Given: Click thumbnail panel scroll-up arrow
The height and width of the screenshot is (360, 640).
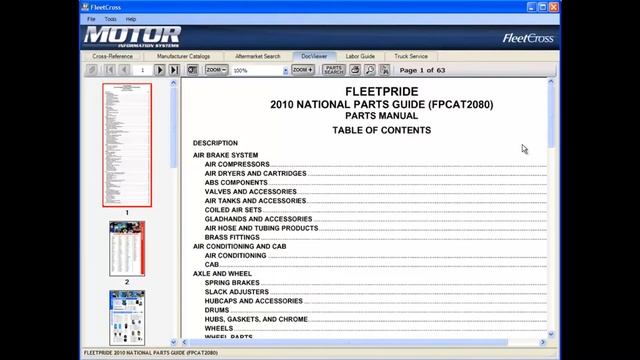Looking at the screenshot, I should click(x=173, y=83).
